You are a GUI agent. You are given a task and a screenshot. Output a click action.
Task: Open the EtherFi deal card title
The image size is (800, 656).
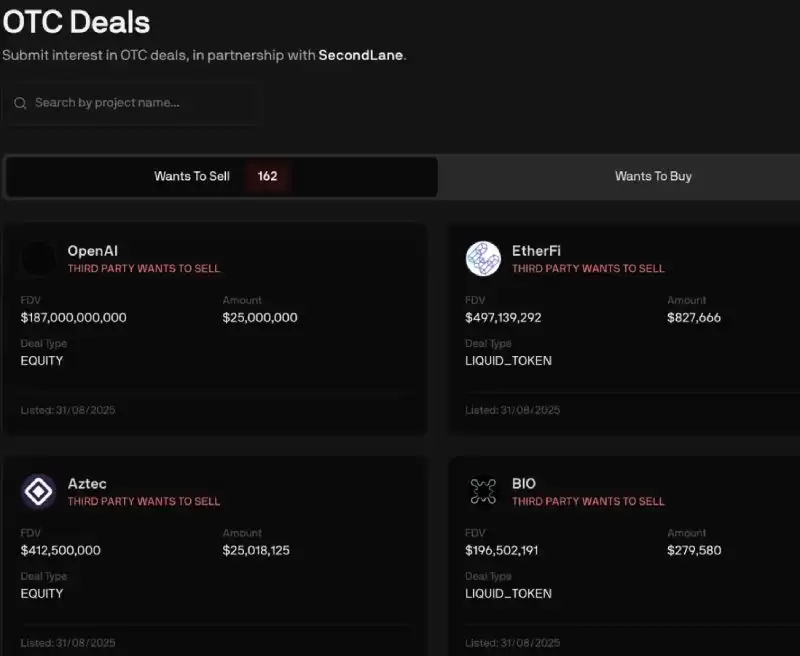click(x=536, y=251)
